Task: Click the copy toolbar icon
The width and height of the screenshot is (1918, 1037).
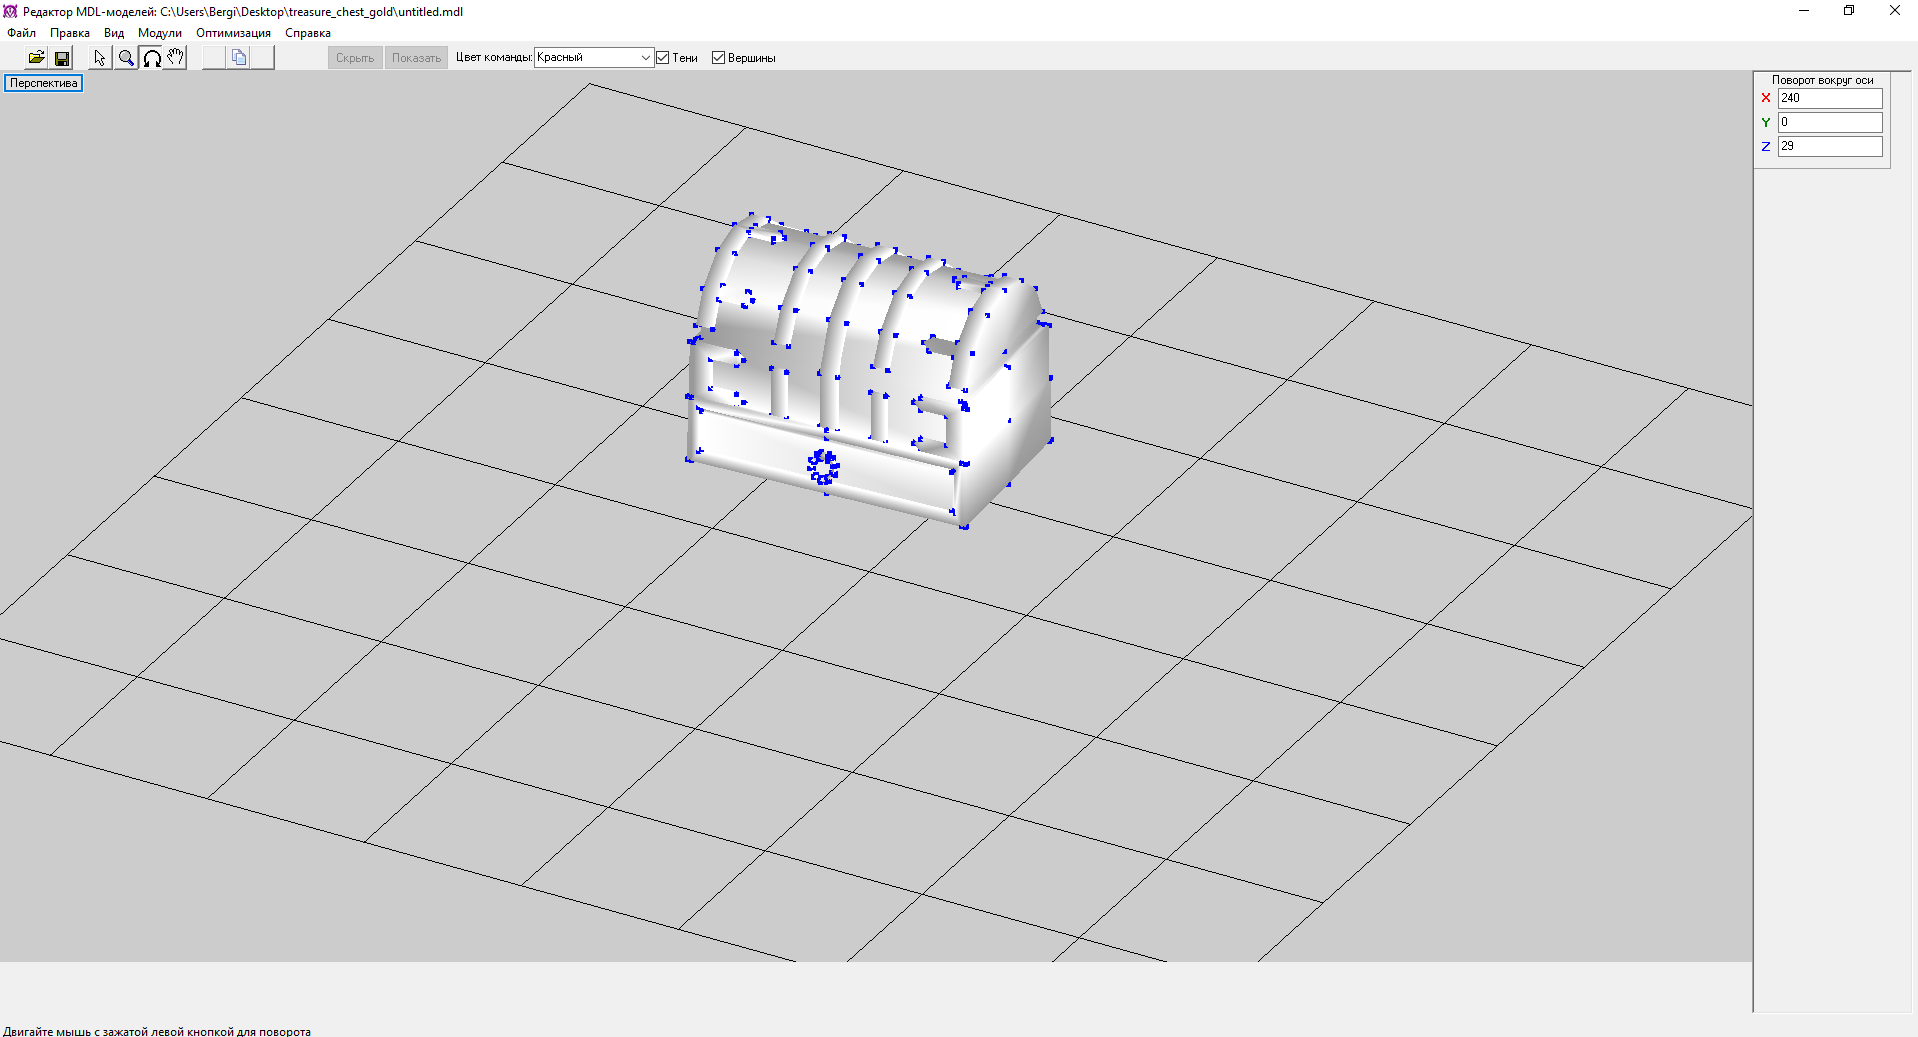Action: pos(239,58)
